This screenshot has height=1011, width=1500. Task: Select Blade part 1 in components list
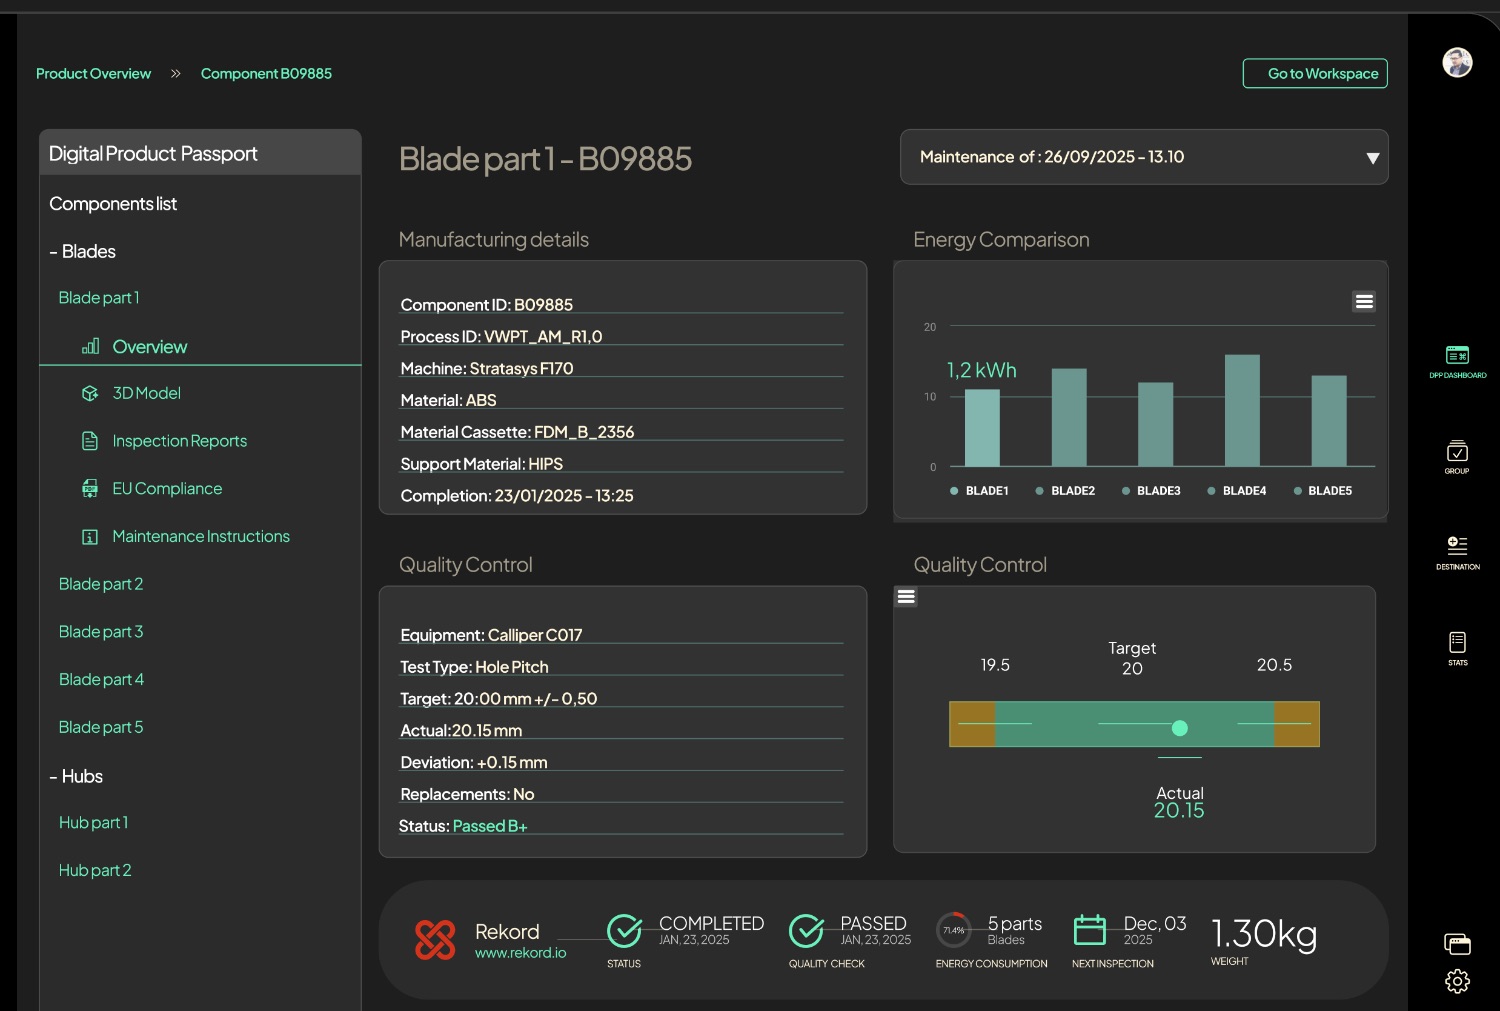(x=99, y=298)
